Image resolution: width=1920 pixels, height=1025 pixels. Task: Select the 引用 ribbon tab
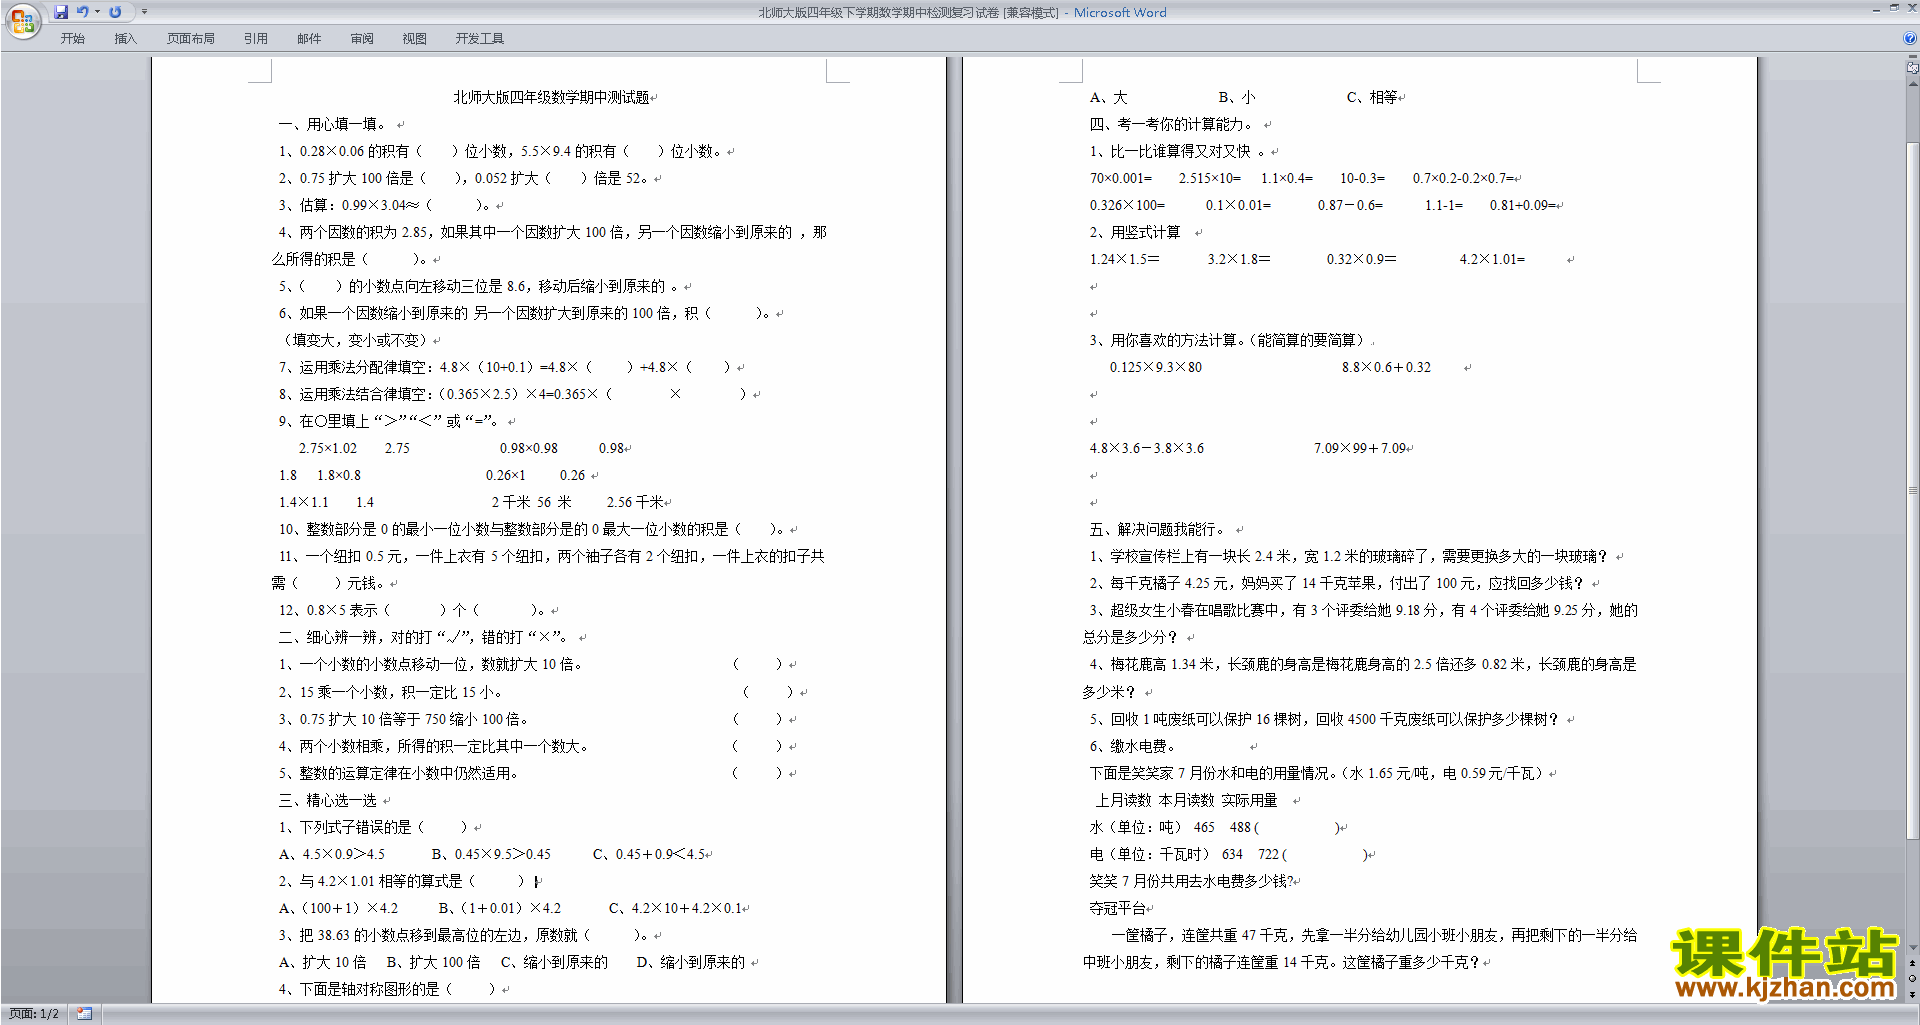point(256,39)
